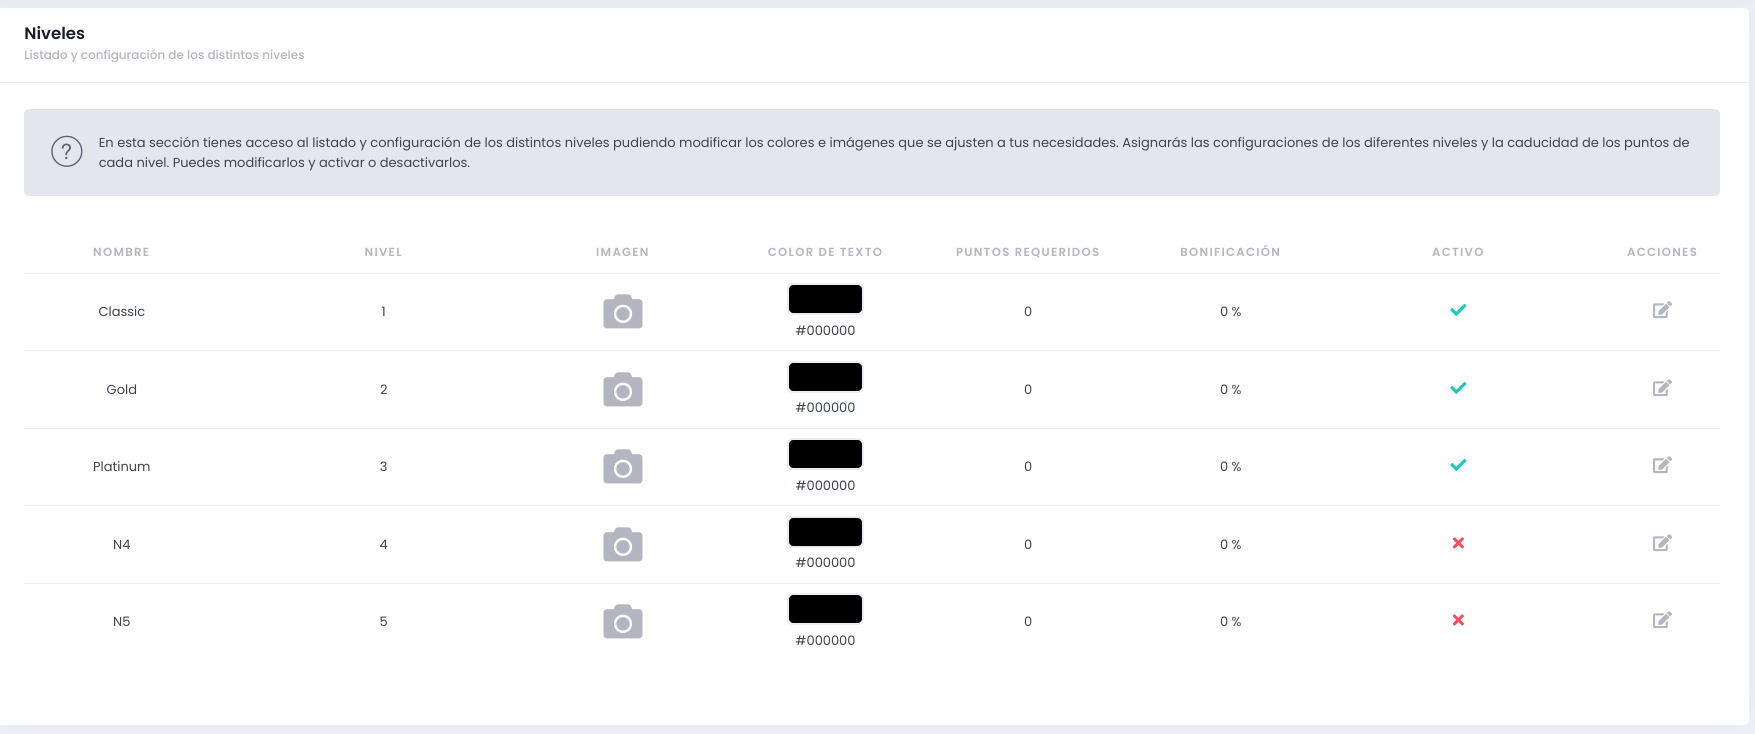Viewport: 1755px width, 734px height.
Task: Click the Color de texto column header
Action: [825, 252]
